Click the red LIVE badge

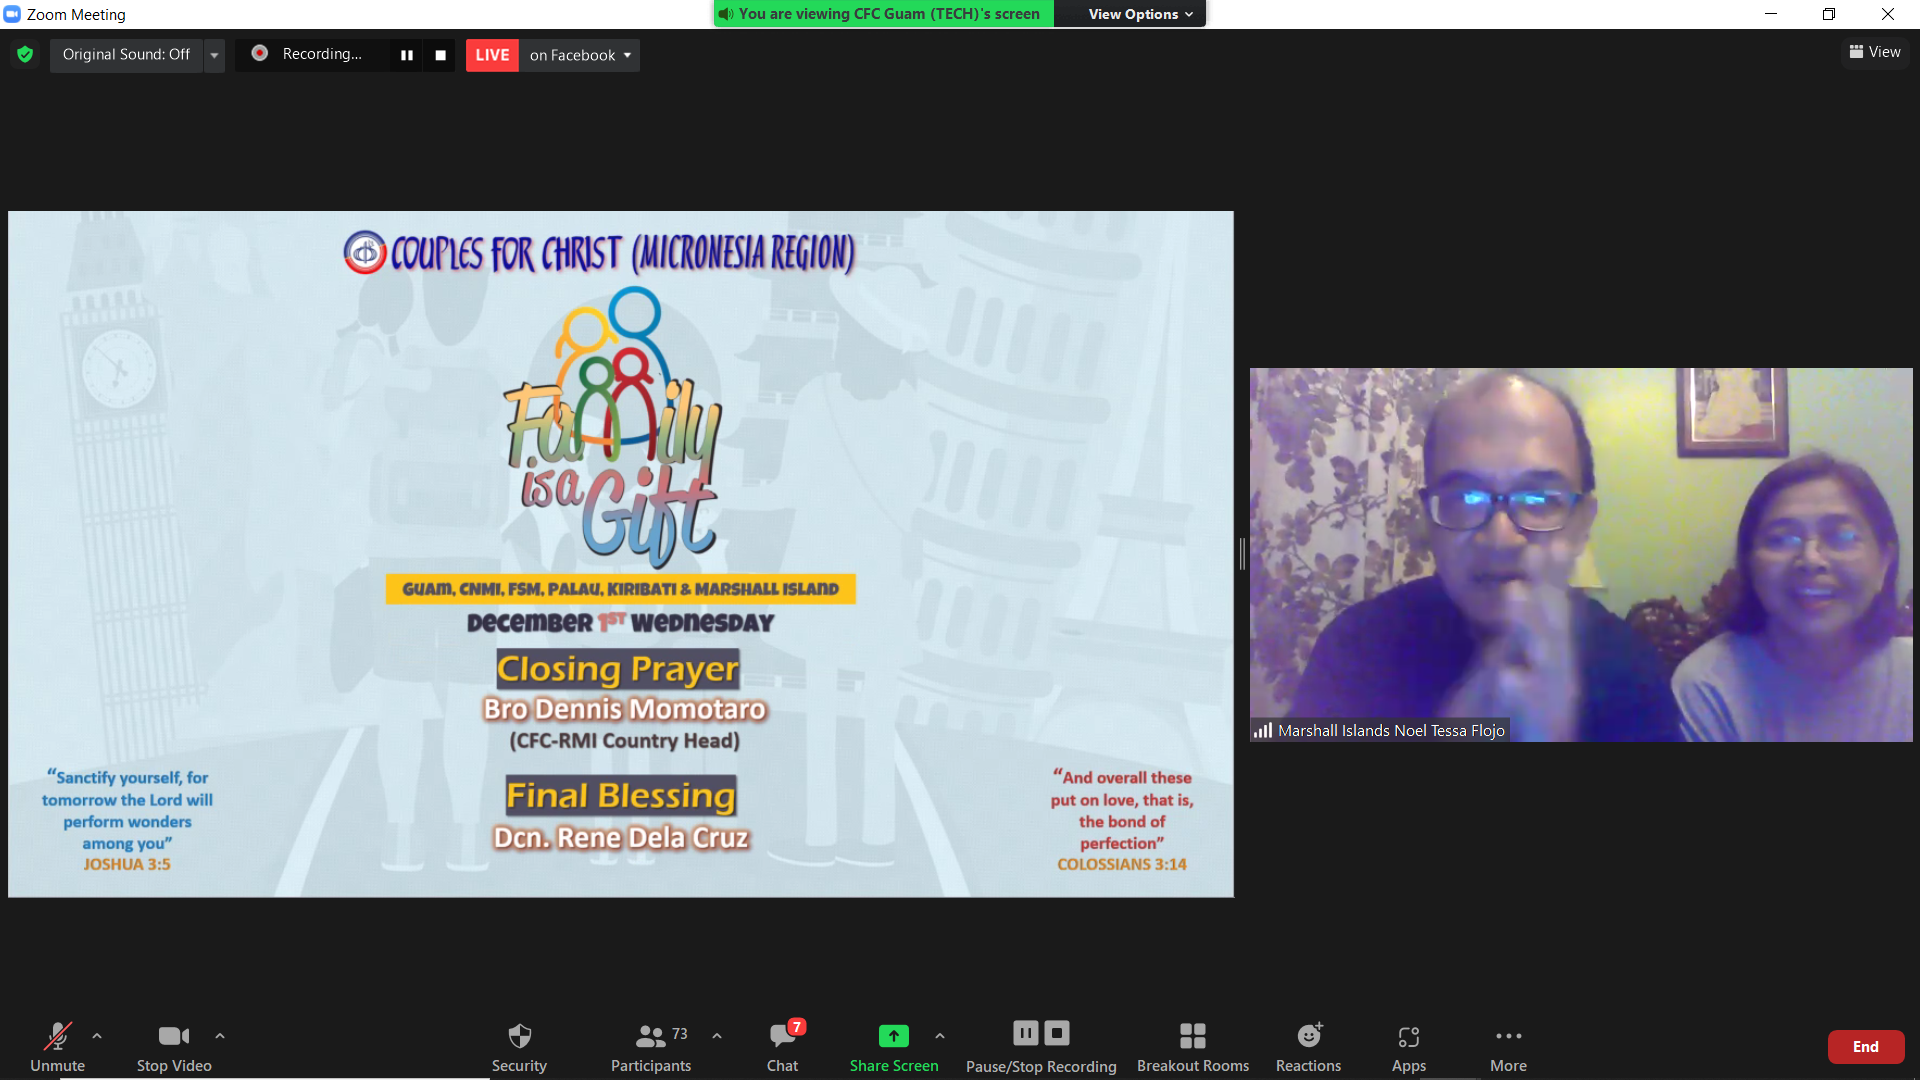(492, 55)
